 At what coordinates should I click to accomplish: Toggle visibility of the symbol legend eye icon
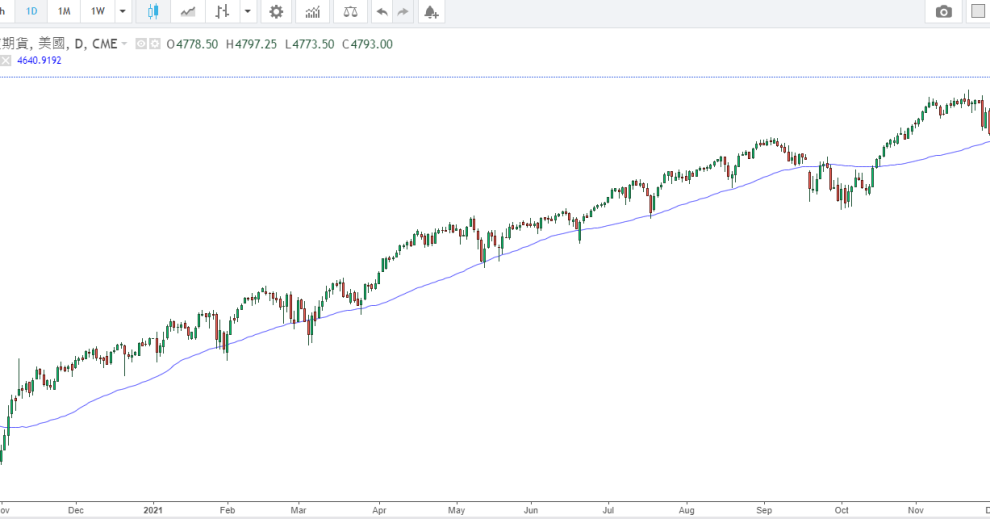pyautogui.click(x=141, y=44)
